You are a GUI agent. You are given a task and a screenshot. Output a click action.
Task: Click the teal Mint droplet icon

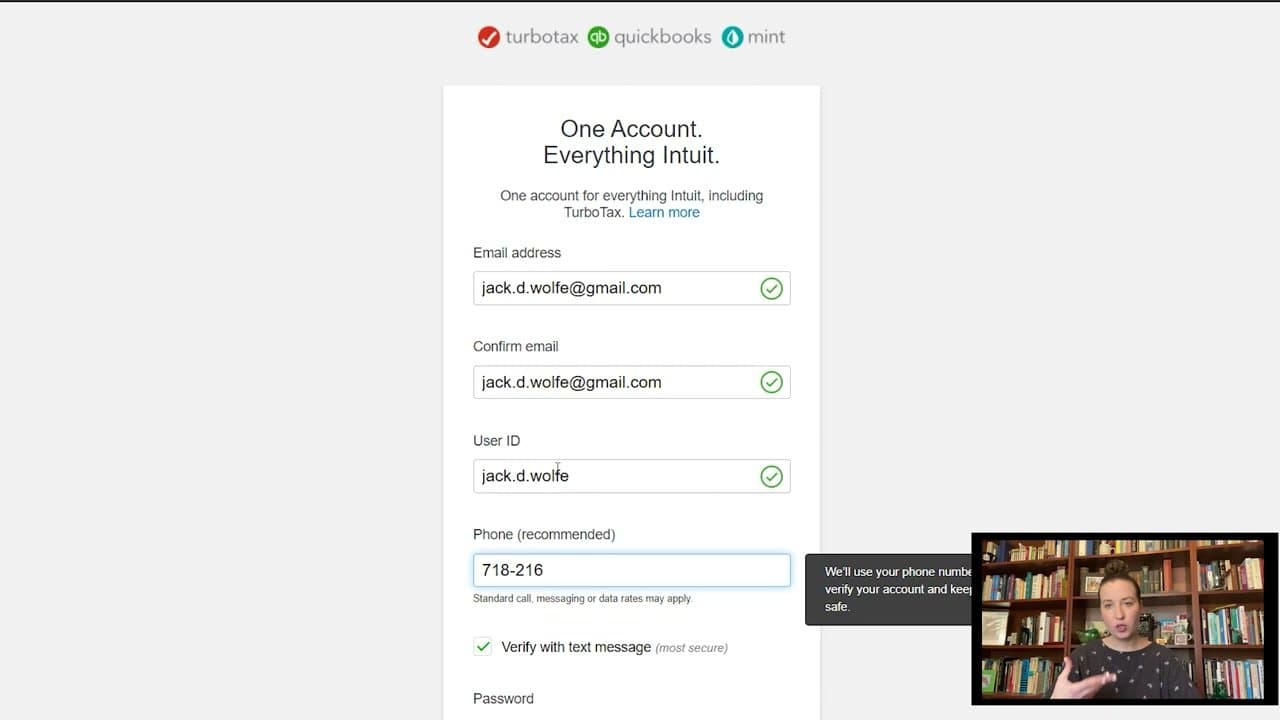pyautogui.click(x=733, y=37)
